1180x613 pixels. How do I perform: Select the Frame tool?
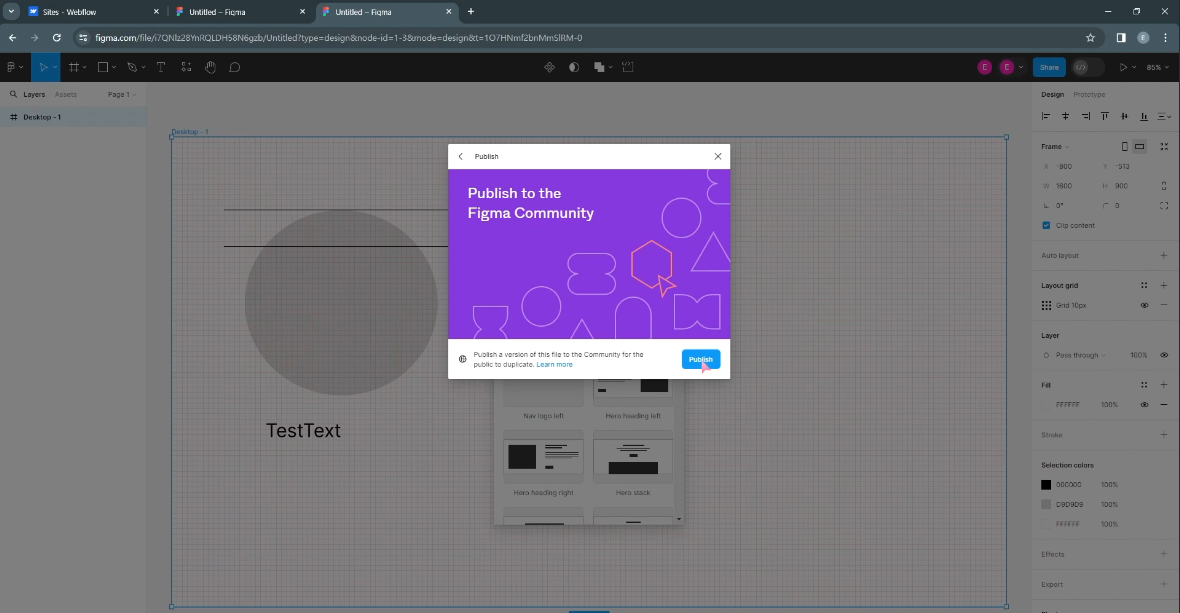pyautogui.click(x=74, y=67)
